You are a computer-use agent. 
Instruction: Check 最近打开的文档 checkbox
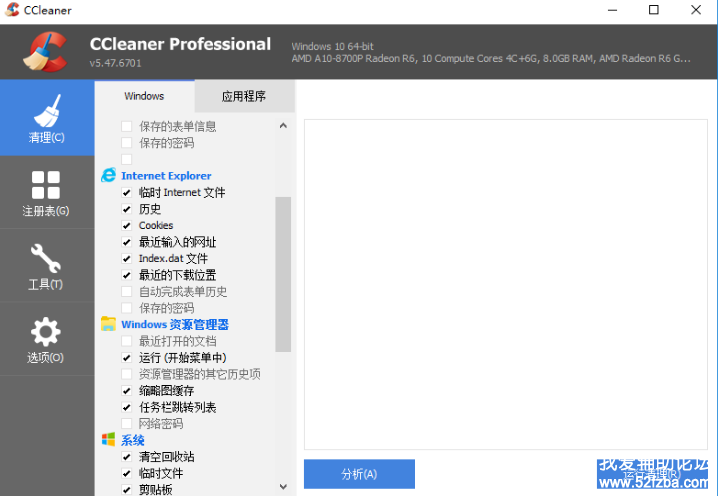pos(127,341)
